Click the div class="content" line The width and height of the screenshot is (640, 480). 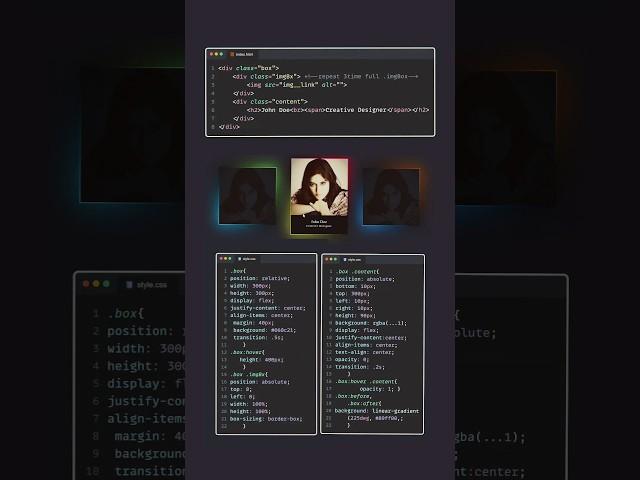coord(270,102)
